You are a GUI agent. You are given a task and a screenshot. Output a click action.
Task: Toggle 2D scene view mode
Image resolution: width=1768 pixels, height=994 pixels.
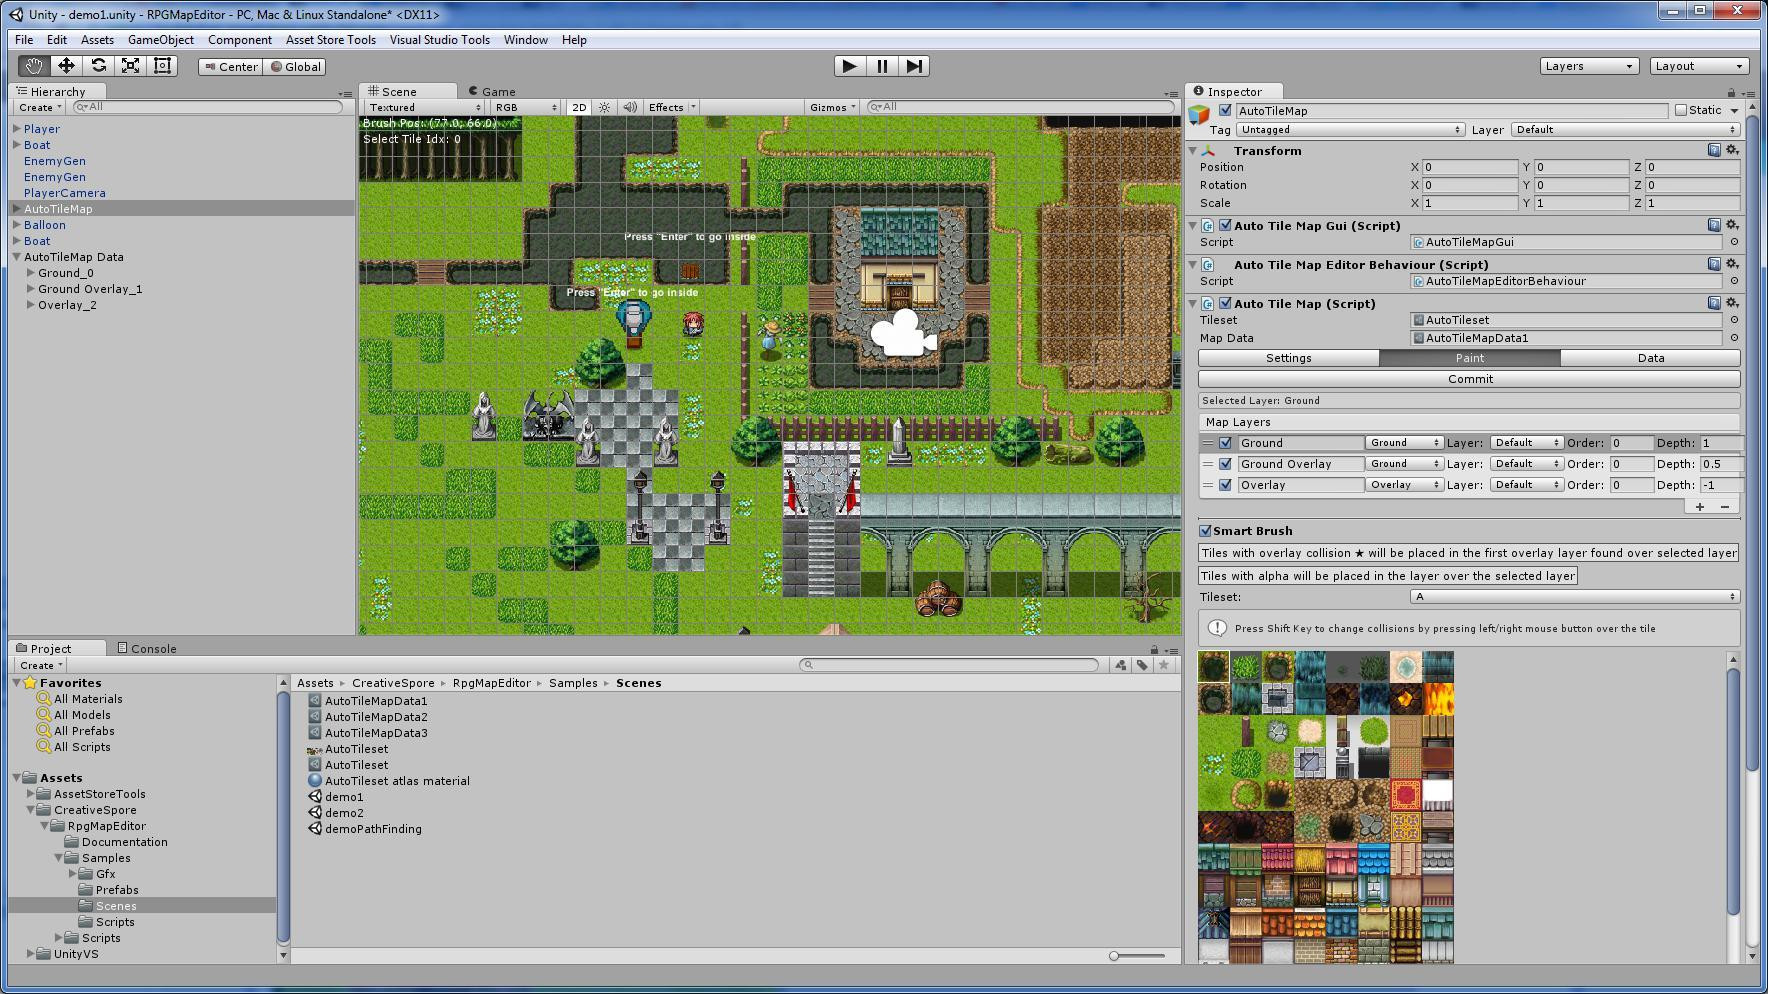tap(579, 107)
